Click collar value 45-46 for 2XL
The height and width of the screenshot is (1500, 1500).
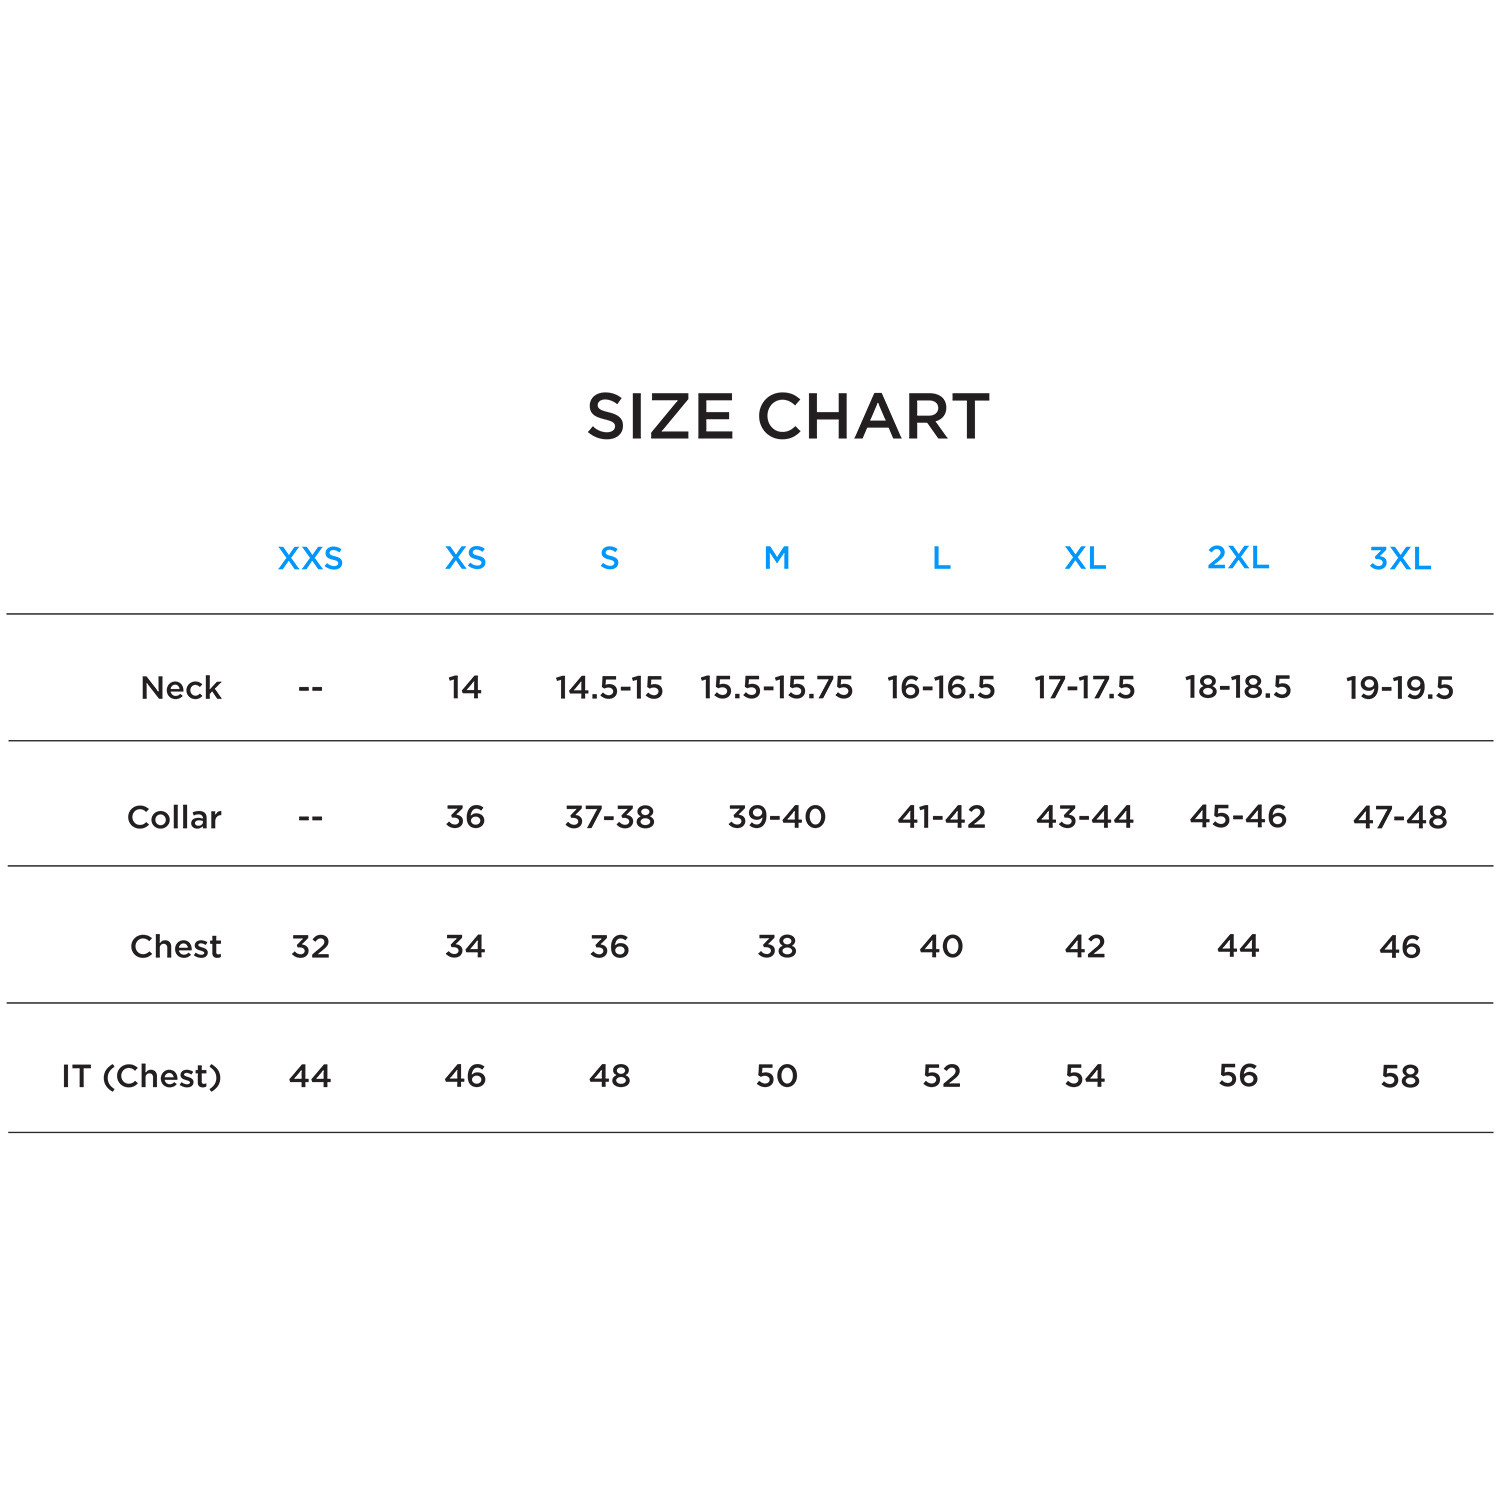click(x=1238, y=817)
